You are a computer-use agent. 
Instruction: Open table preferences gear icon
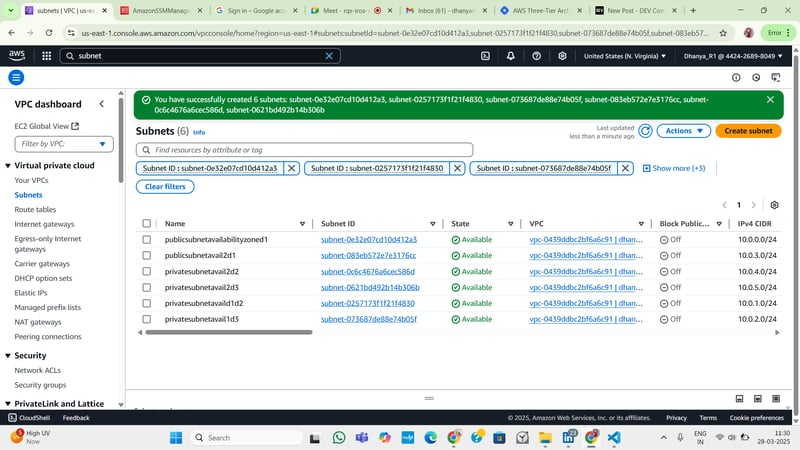tap(774, 205)
